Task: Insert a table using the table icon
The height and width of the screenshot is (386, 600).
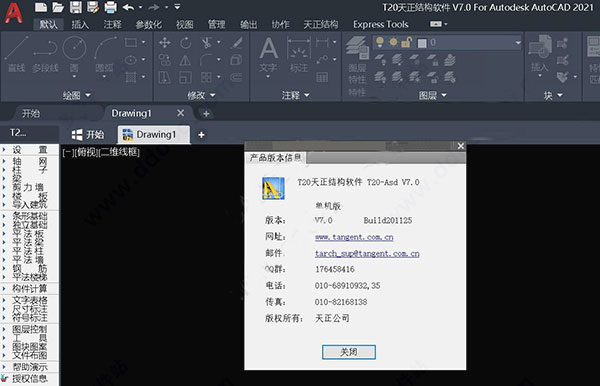Action: tap(322, 77)
